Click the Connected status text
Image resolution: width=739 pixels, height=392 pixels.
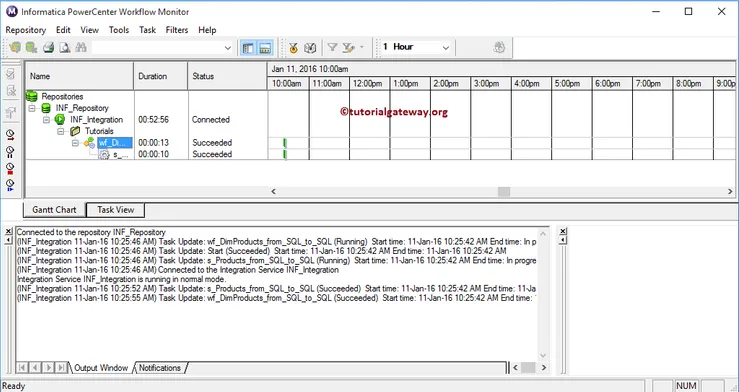[x=211, y=120]
